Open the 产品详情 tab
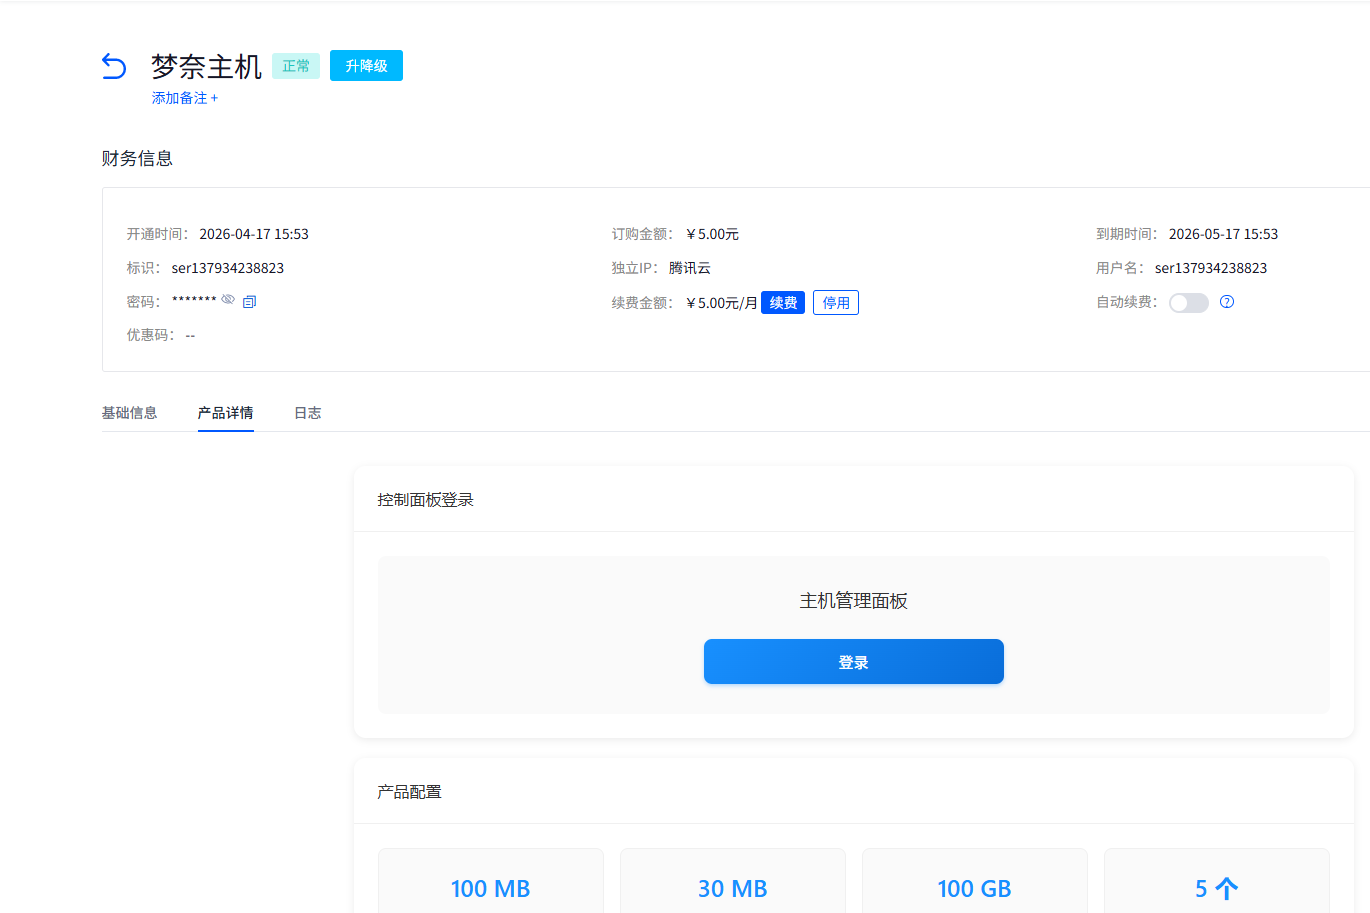Screen dimensions: 1370x913 click(225, 412)
